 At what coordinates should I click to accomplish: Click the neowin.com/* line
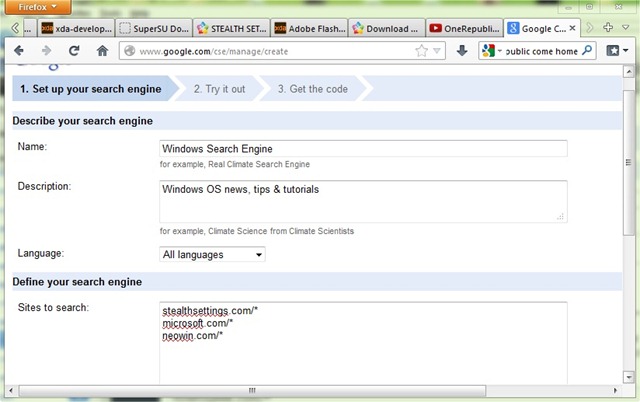coord(193,336)
